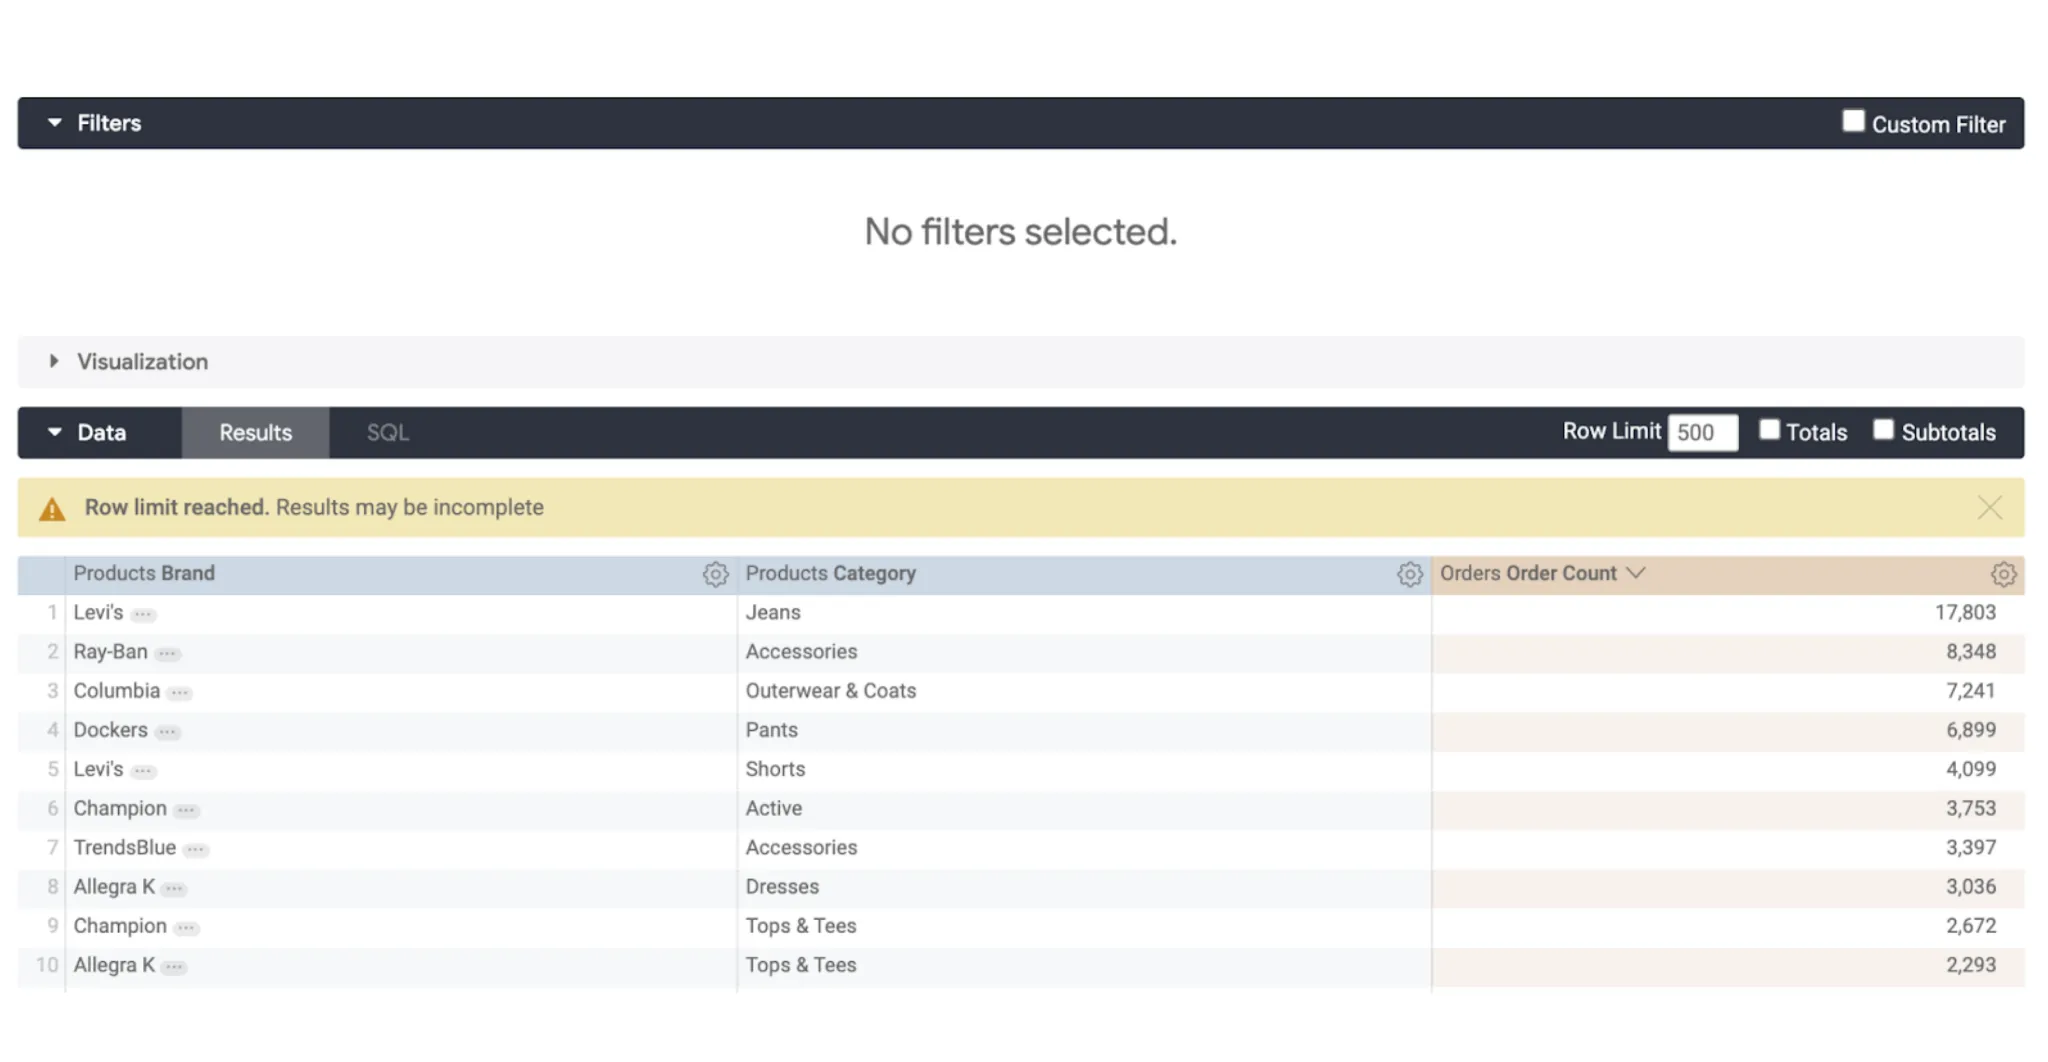The width and height of the screenshot is (2048, 1062).
Task: Open settings gear for Orders Order Count
Action: tap(2002, 575)
